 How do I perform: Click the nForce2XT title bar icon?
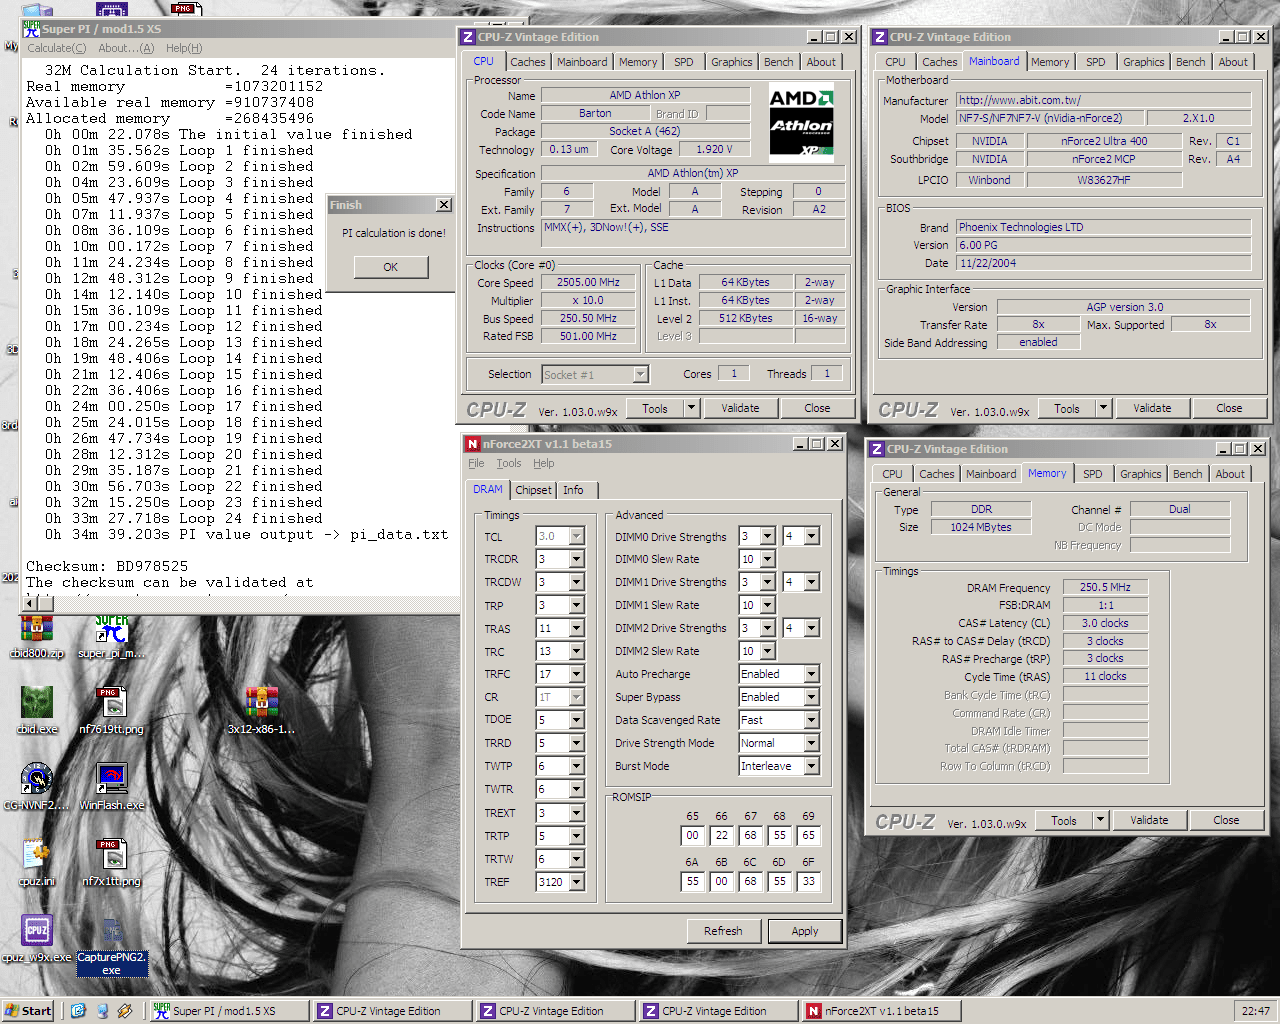click(x=472, y=444)
